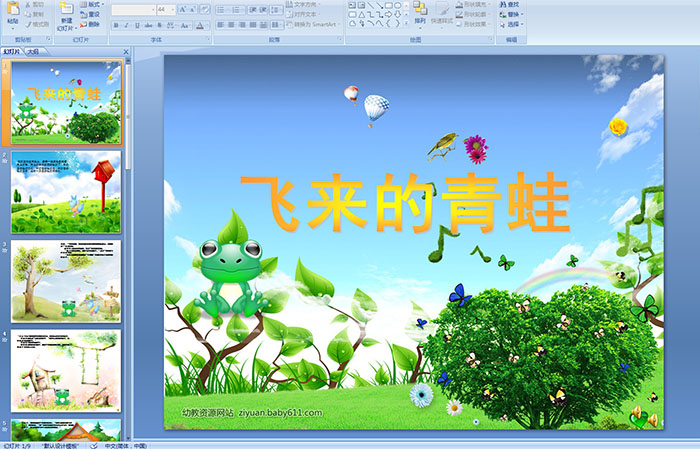
Task: Increase list indent level
Action: 263,10
